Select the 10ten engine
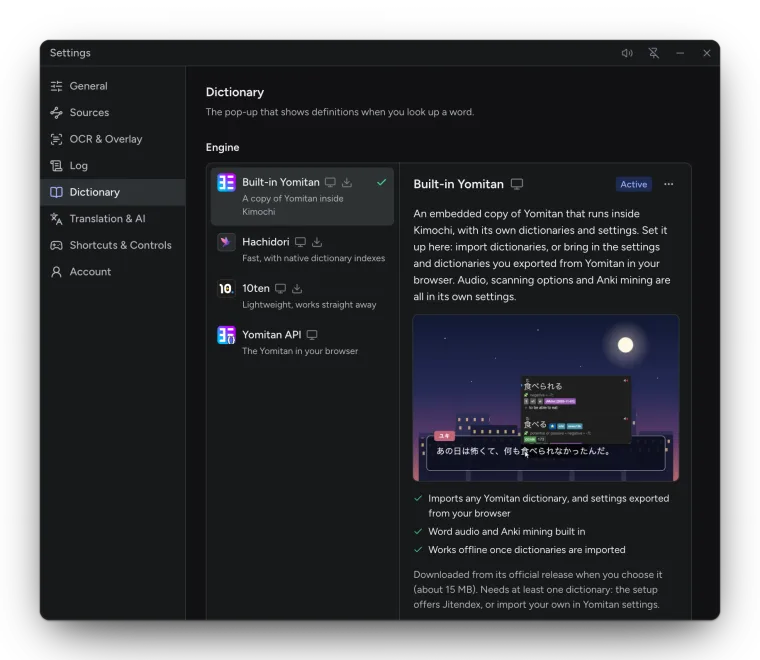This screenshot has width=760, height=660. tap(302, 296)
